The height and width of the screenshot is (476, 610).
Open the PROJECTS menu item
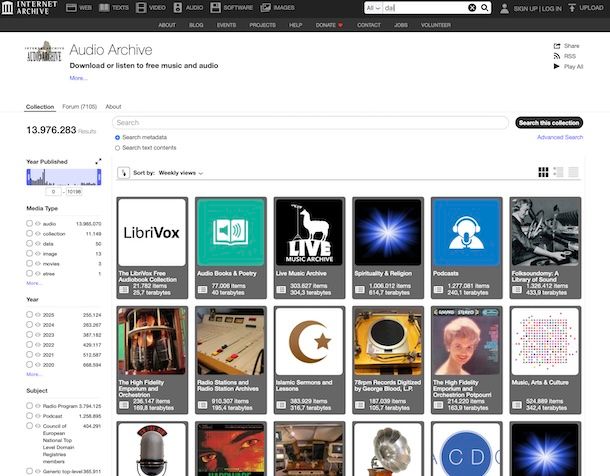tap(263, 25)
